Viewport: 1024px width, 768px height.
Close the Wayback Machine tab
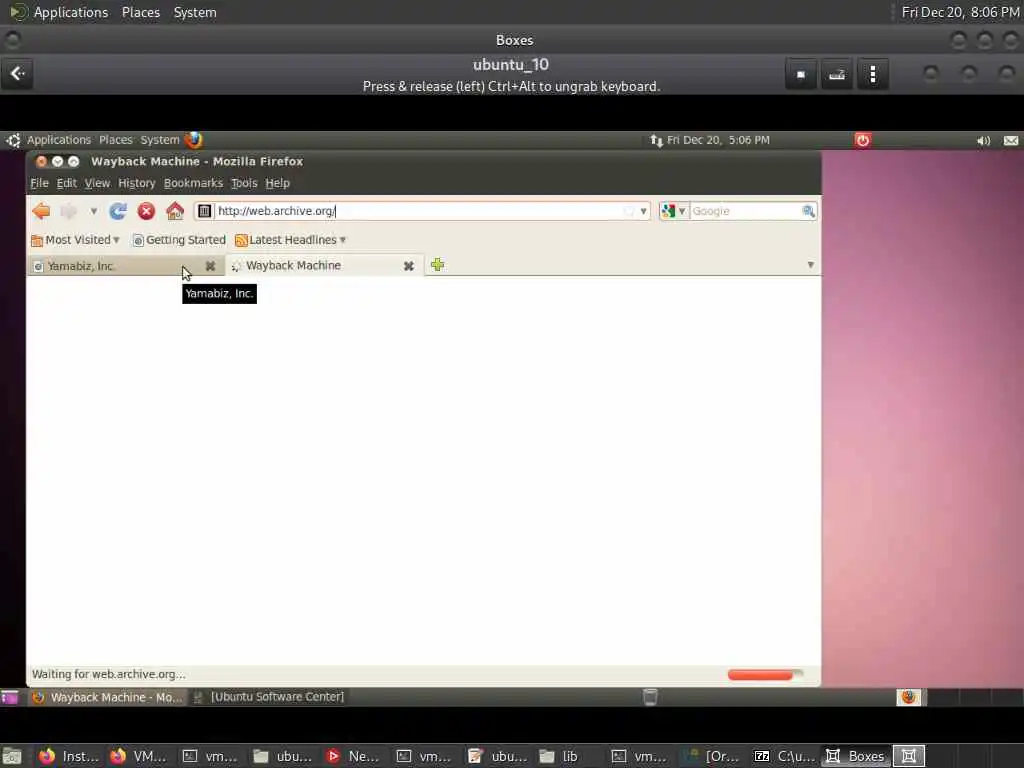409,266
